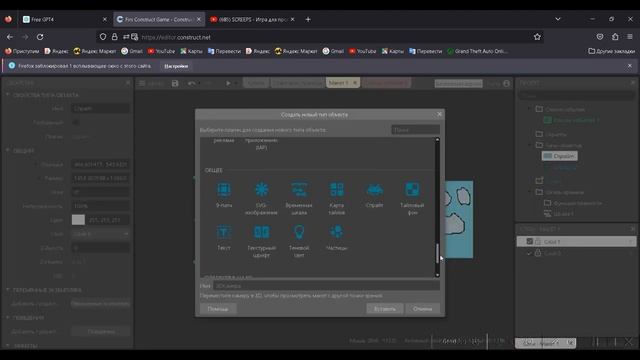Screen dimensions: 640x360
Task: Choose the Tilemap (Карта тайлов) object type
Action: [x=336, y=190]
